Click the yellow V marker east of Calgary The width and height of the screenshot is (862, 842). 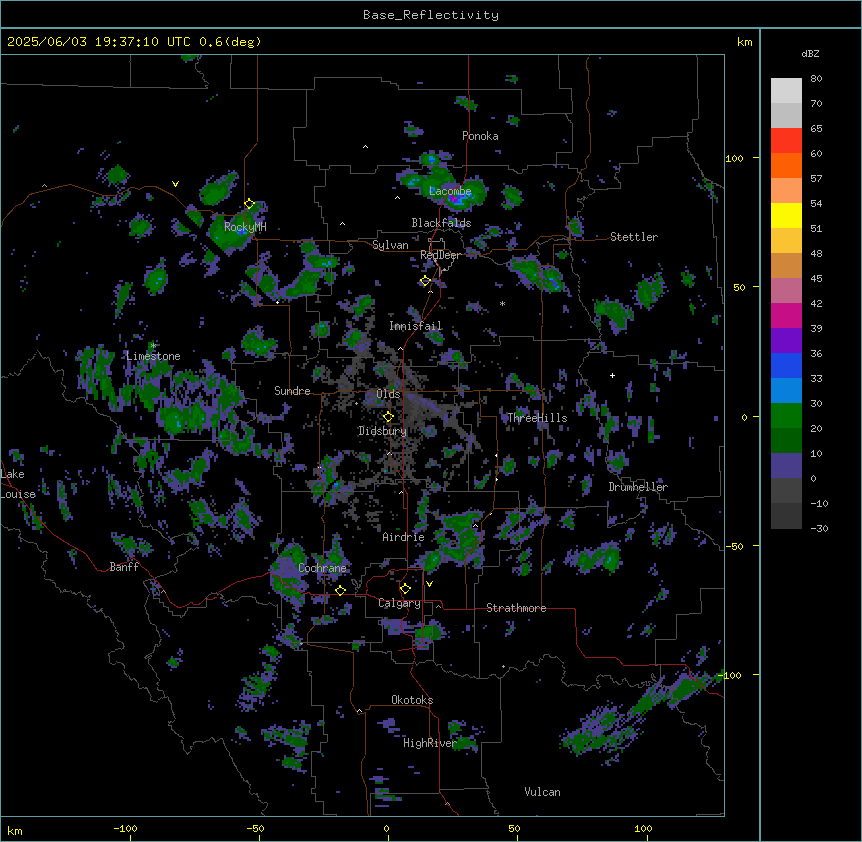(x=429, y=584)
